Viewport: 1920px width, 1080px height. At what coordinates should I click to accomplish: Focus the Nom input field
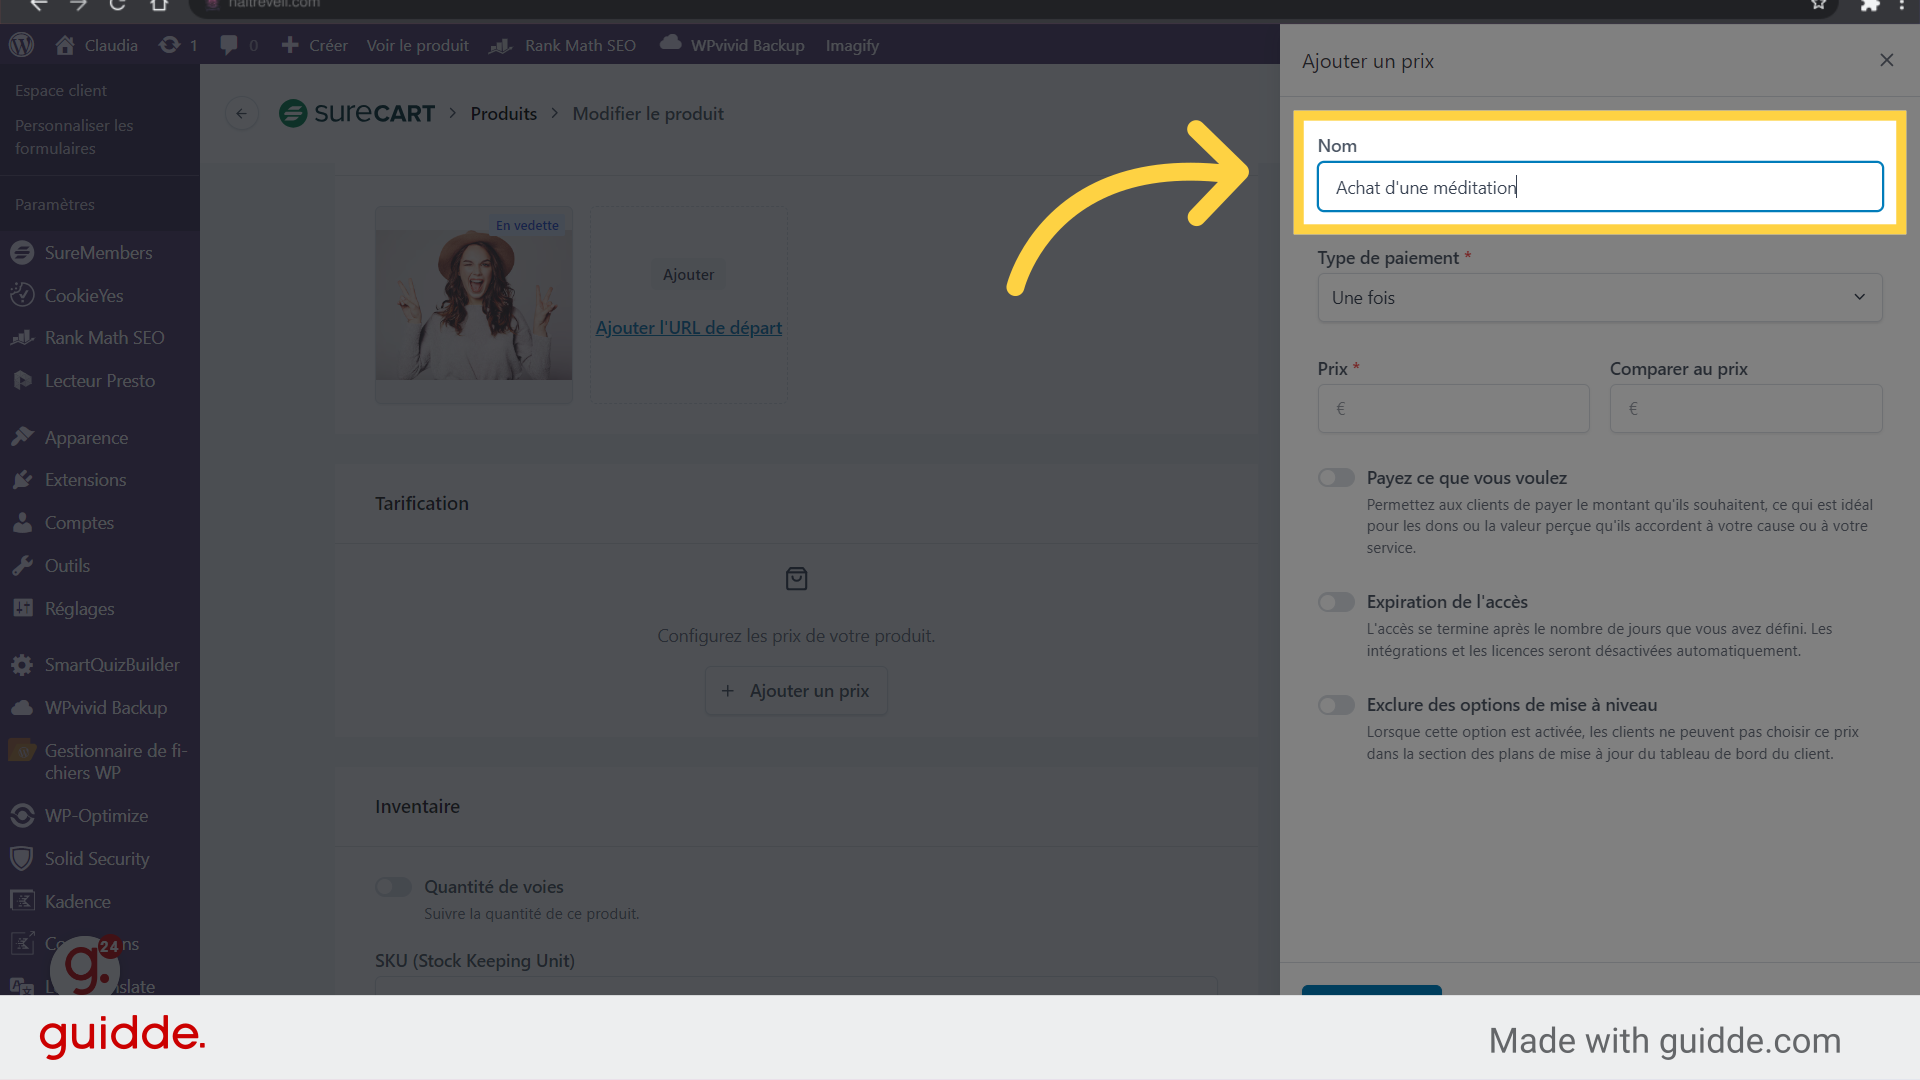click(1600, 187)
